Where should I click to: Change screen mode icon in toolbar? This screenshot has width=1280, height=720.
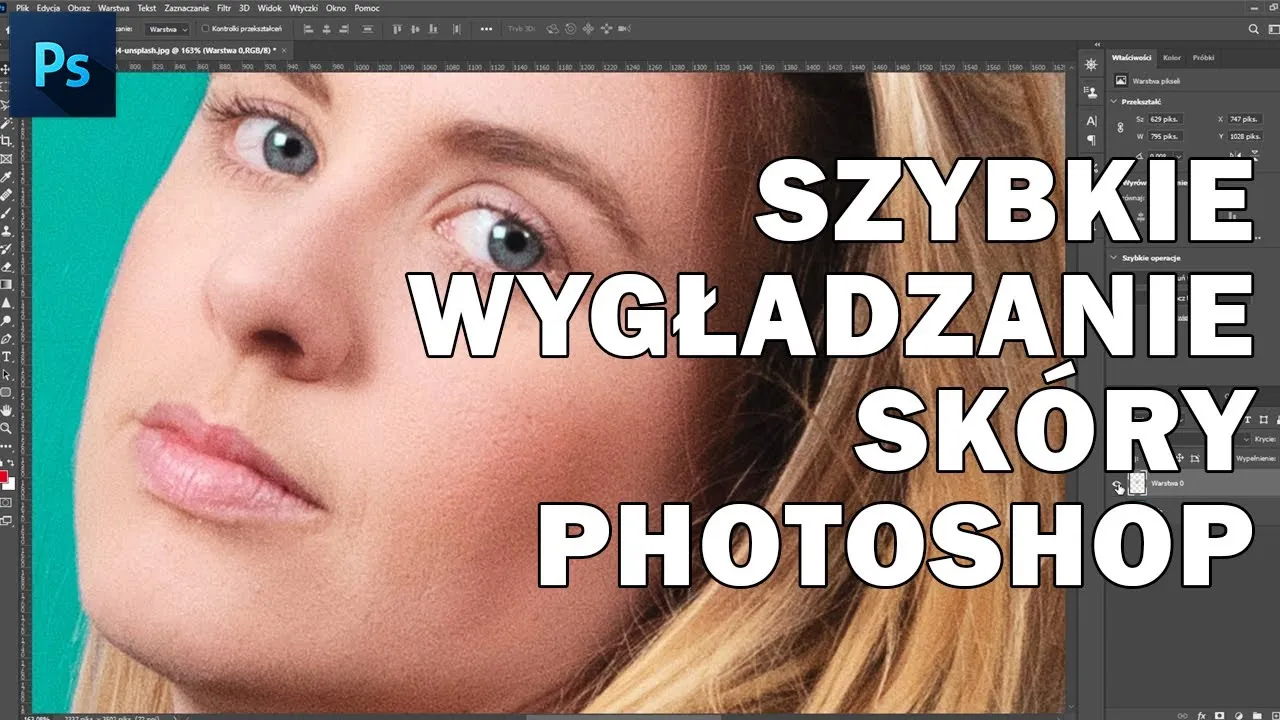tap(6, 520)
